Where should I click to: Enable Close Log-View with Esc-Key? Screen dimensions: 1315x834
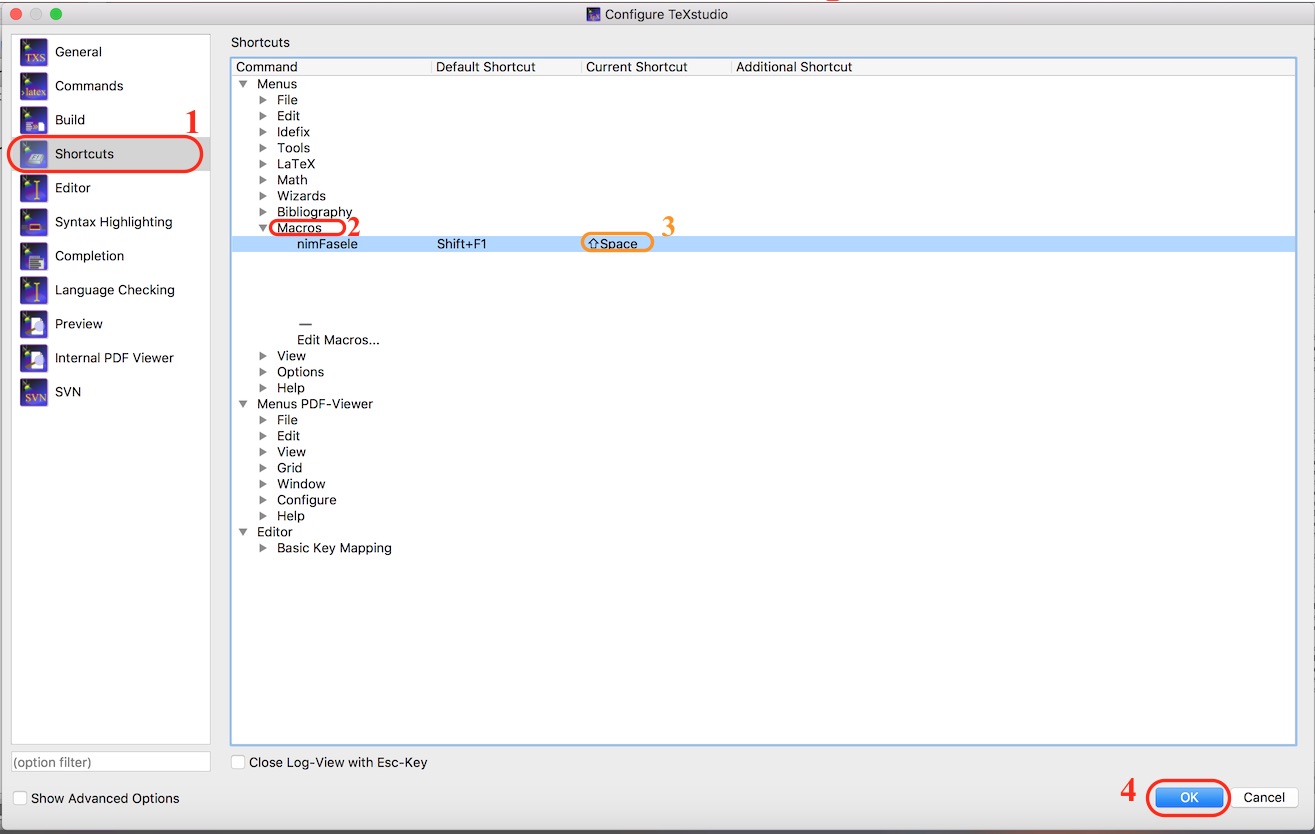(238, 762)
